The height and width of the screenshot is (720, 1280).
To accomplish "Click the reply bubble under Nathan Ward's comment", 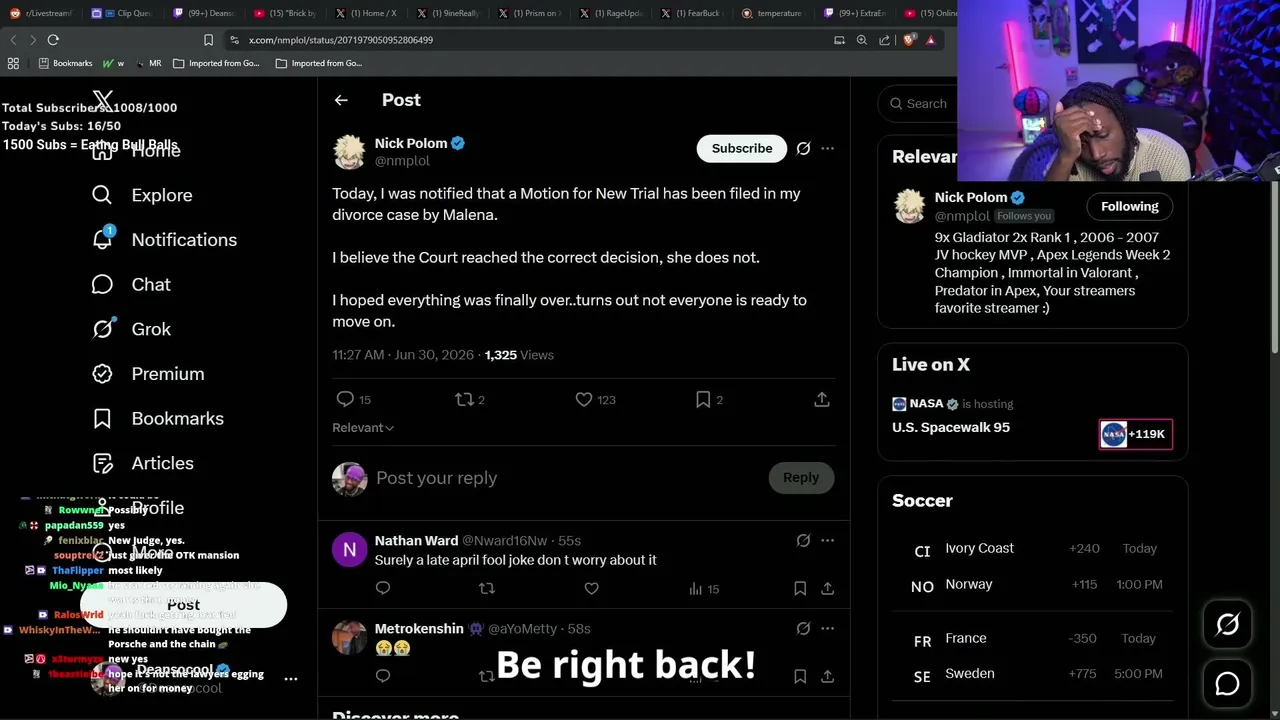I will pos(383,589).
